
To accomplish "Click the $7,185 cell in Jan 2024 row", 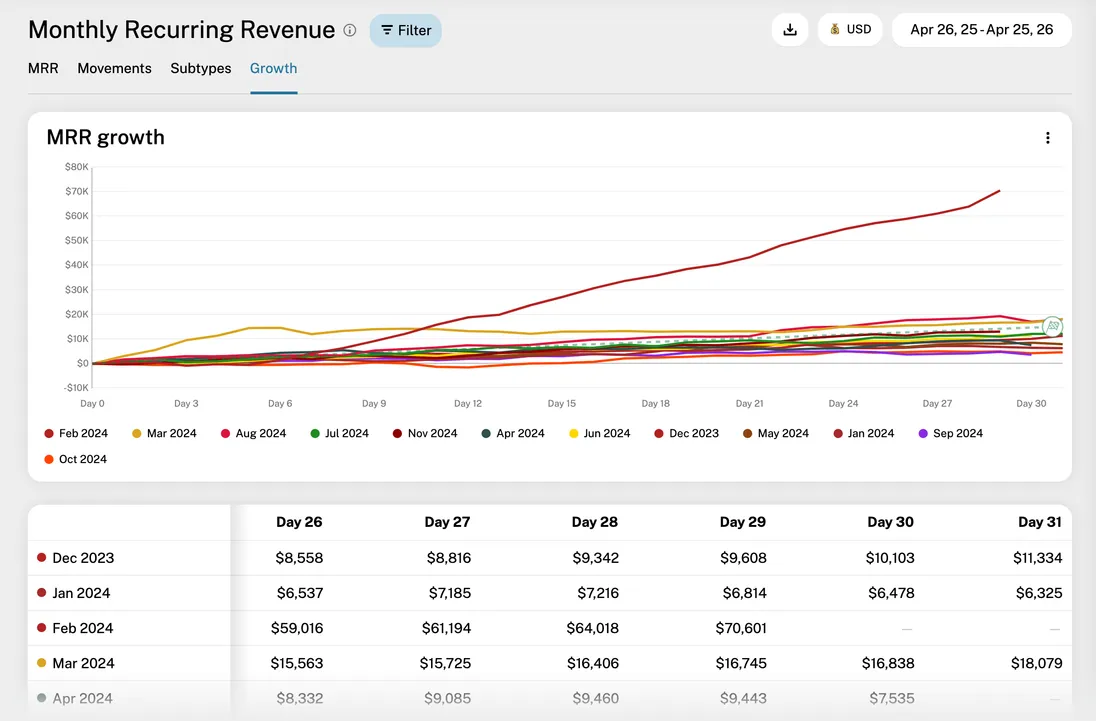I will coord(449,592).
